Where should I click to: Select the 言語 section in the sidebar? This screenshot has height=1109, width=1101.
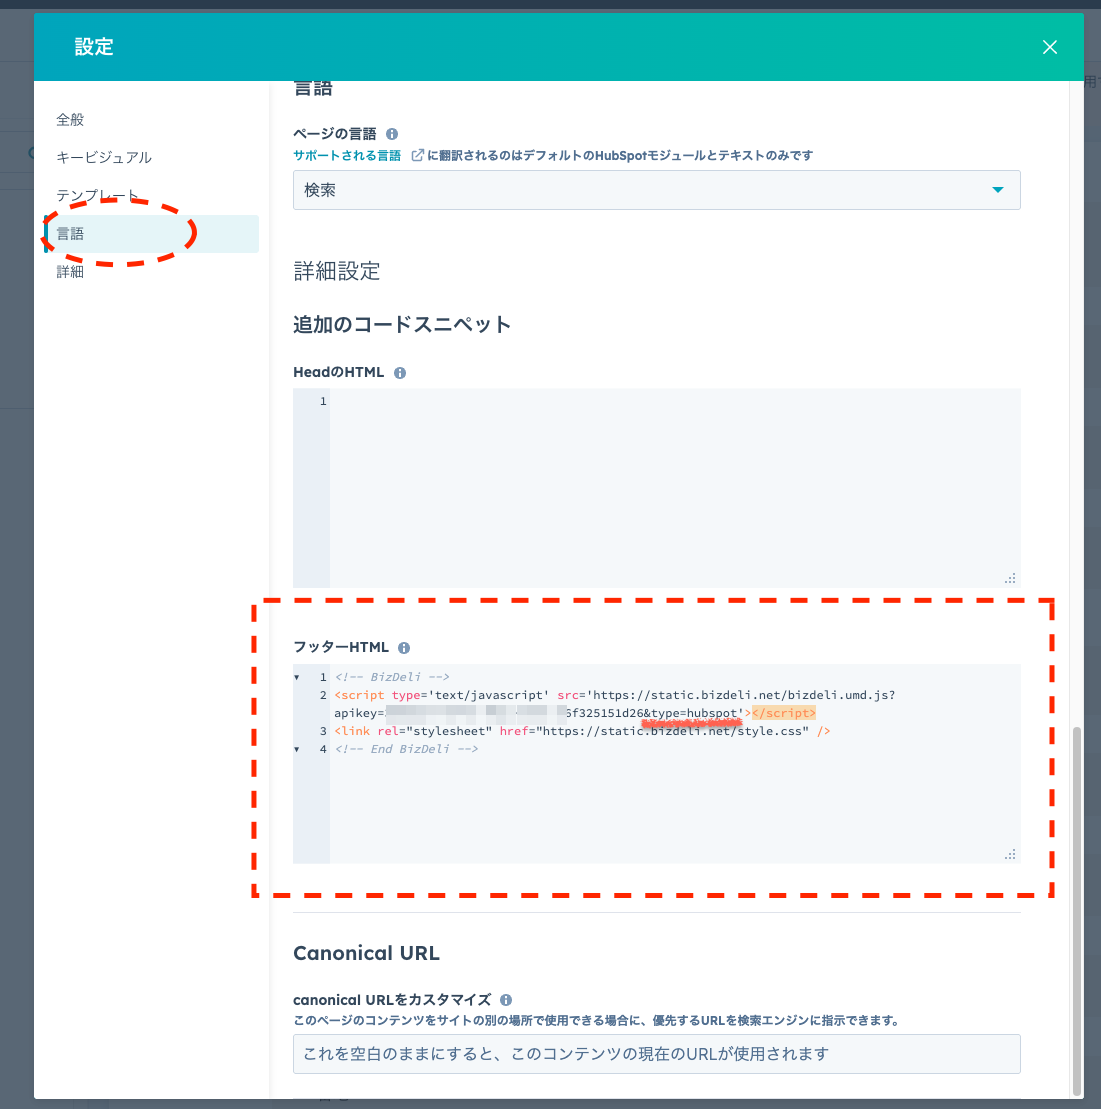point(70,234)
